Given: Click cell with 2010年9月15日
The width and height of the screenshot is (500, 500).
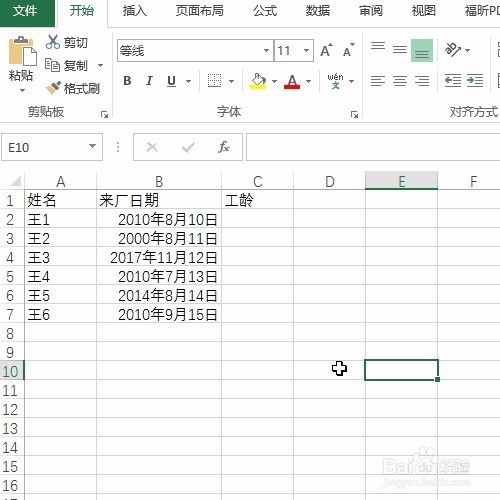Looking at the screenshot, I should (159, 314).
